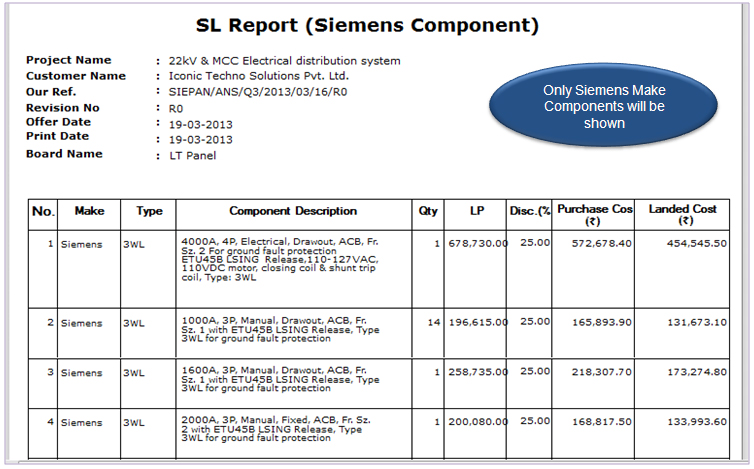Click landed cost 173,274.80
Image resolution: width=754 pixels, height=469 pixels.
[x=697, y=372]
